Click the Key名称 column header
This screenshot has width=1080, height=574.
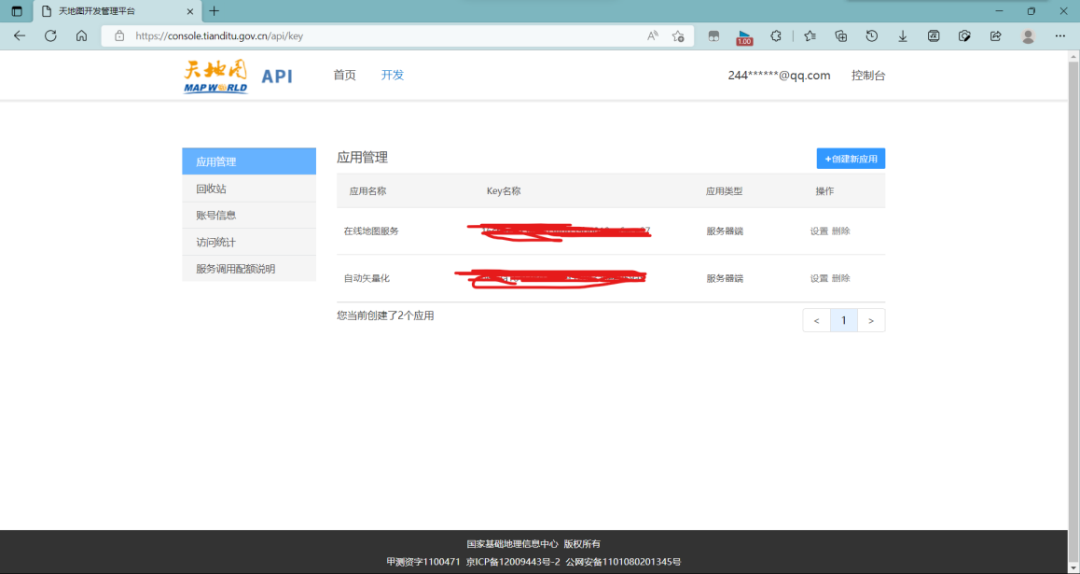click(503, 191)
